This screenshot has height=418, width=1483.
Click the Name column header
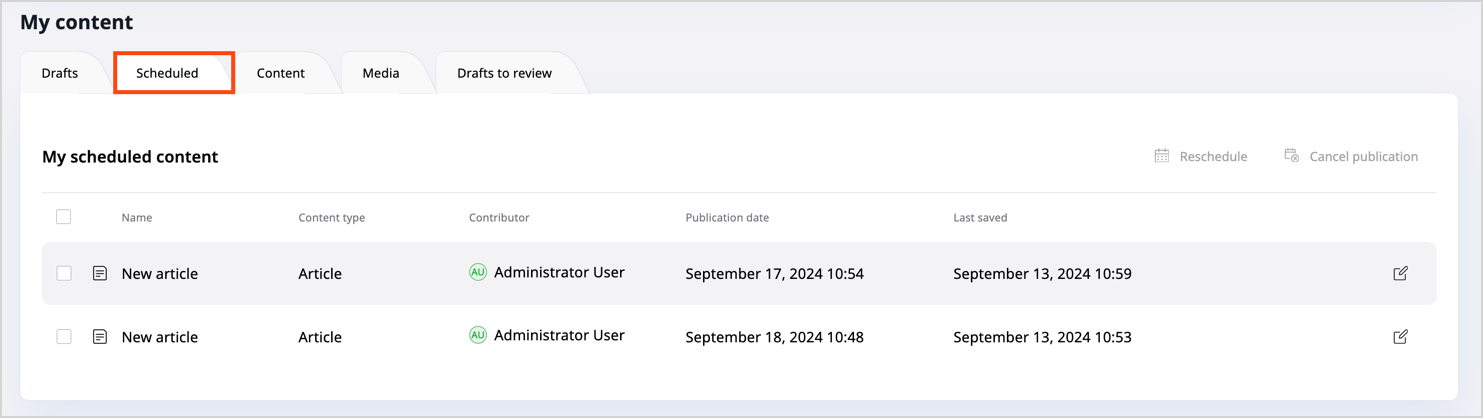click(x=137, y=217)
